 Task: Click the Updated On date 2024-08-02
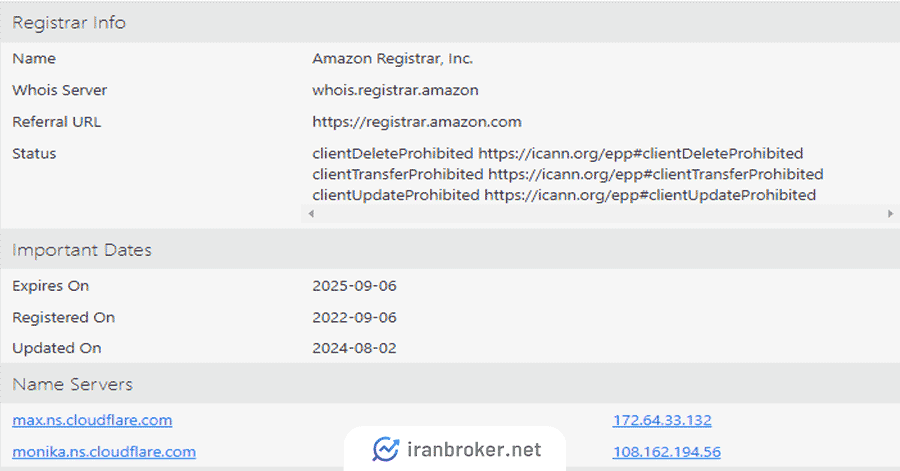tap(354, 348)
